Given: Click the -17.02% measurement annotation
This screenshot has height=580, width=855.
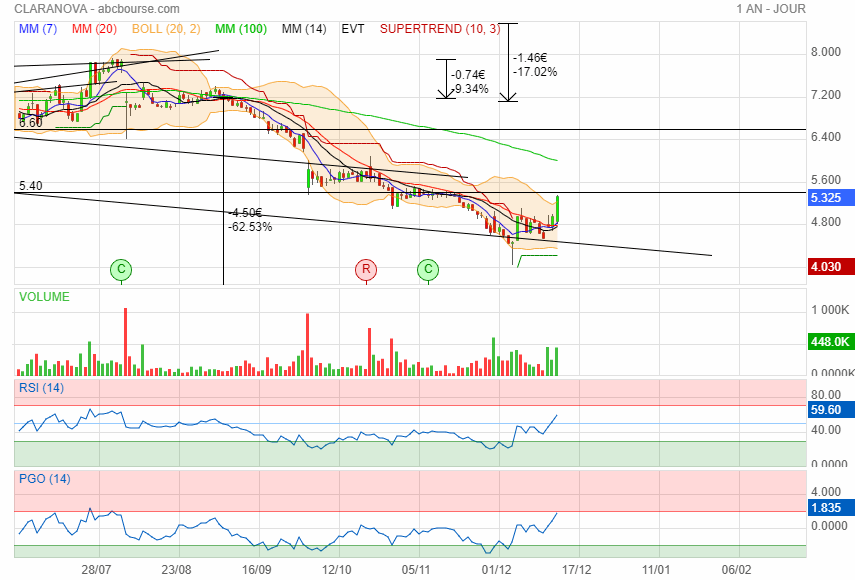Looking at the screenshot, I should coord(535,72).
